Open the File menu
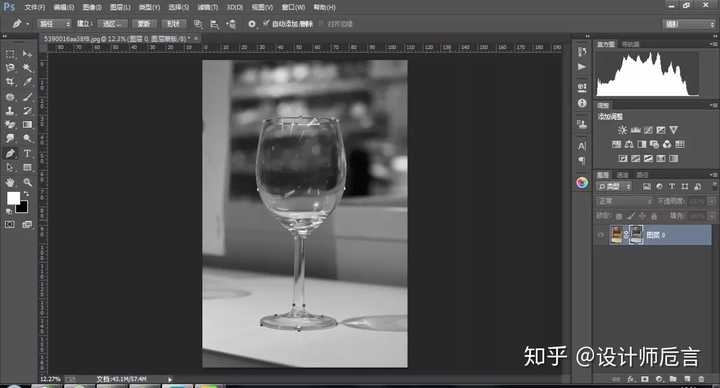Image resolution: width=720 pixels, height=388 pixels. pos(34,7)
